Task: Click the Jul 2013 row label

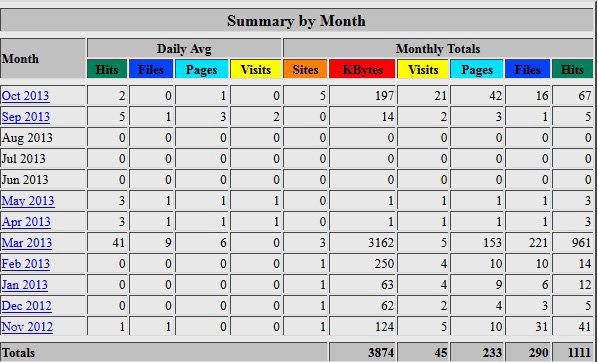Action: pos(24,159)
